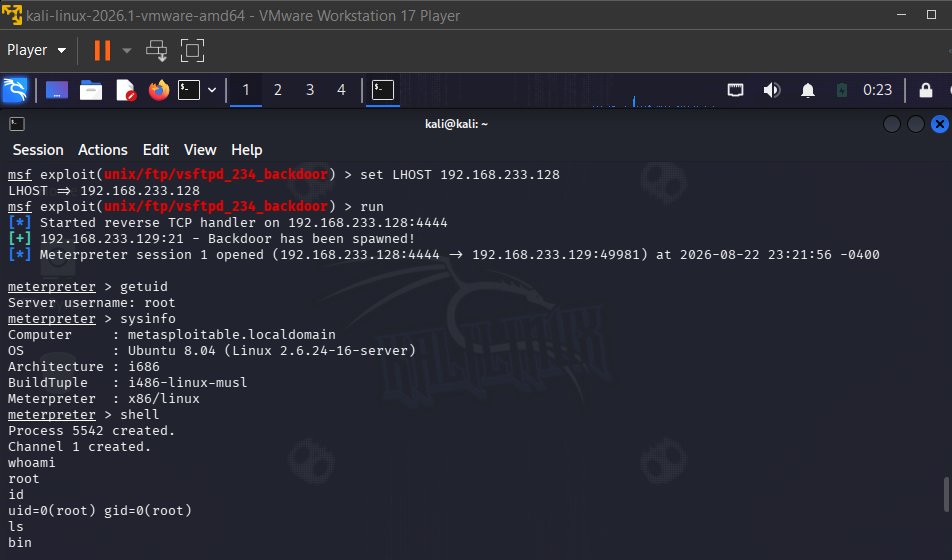Click 'x86/linux' Meterpreter value

point(163,398)
